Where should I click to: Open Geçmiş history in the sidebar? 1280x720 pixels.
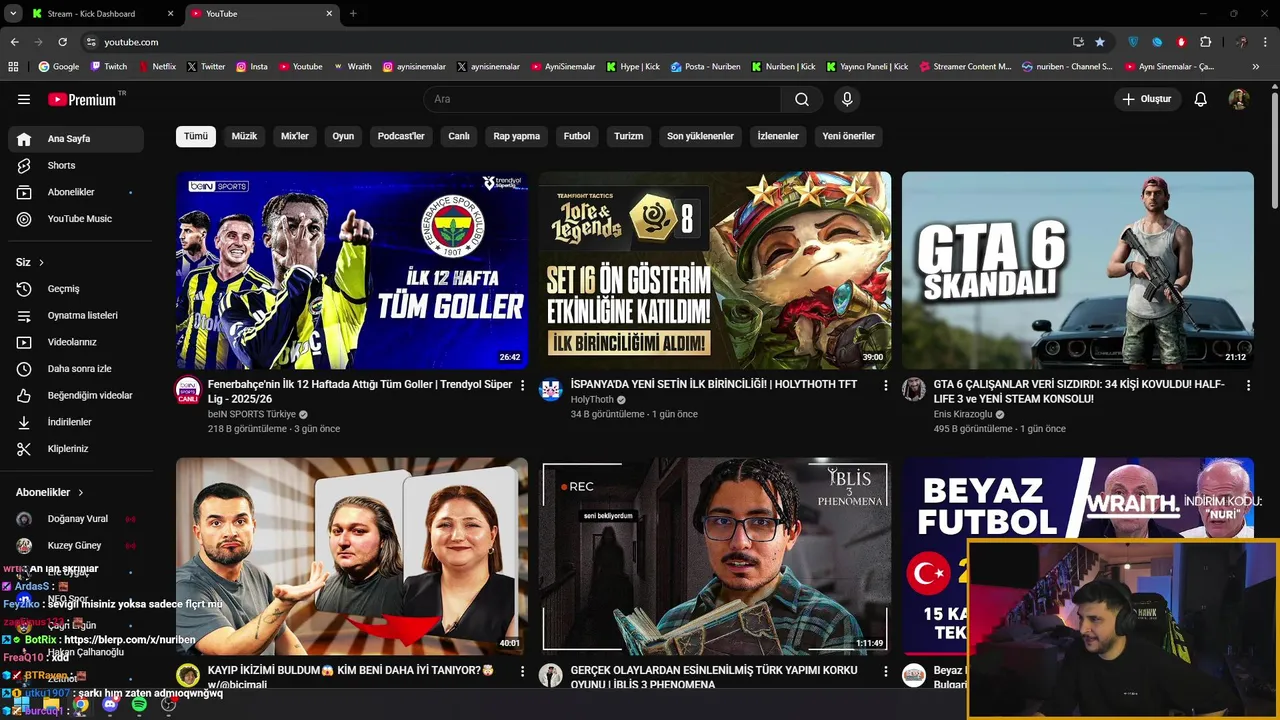pyautogui.click(x=76, y=289)
